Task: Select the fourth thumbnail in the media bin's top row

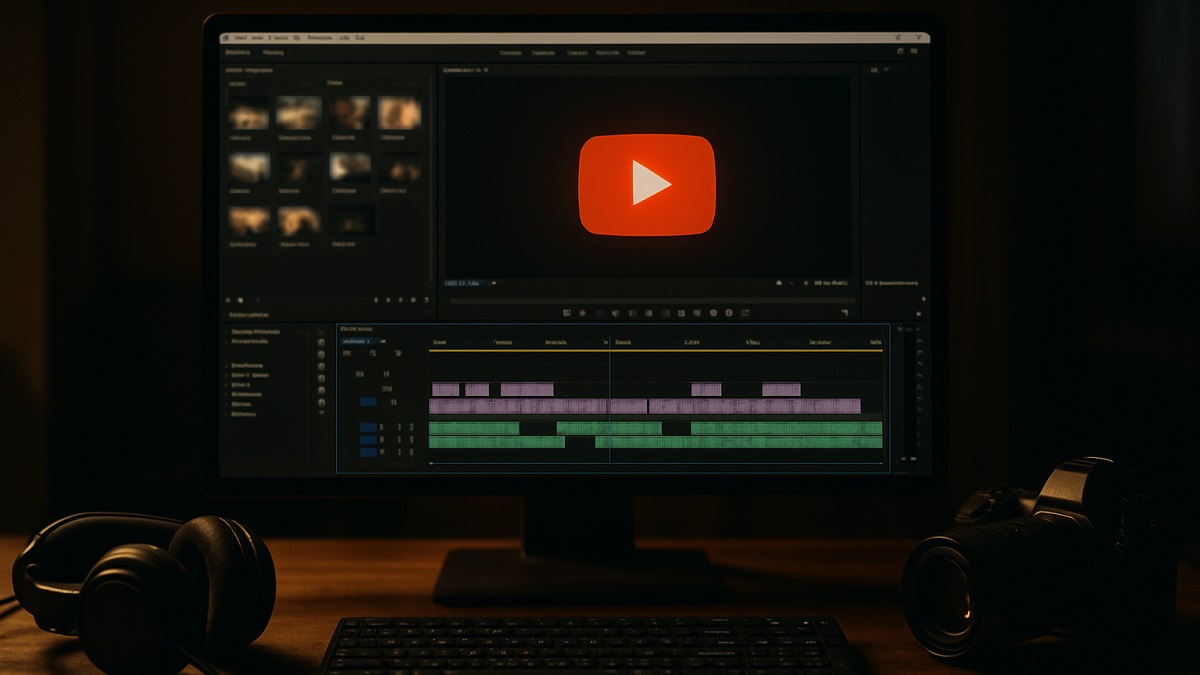Action: [399, 113]
